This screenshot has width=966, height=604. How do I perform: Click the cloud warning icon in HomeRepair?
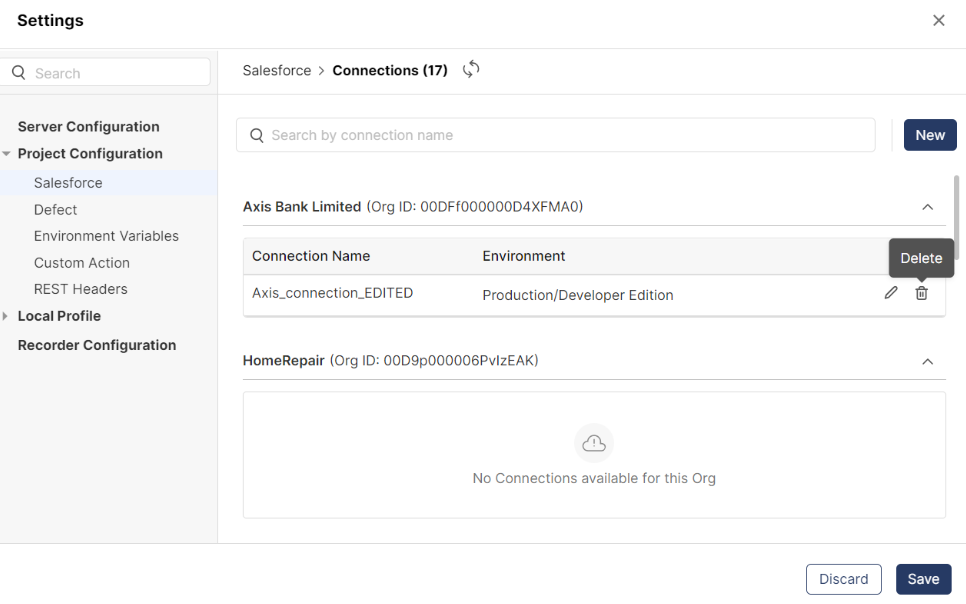click(594, 443)
